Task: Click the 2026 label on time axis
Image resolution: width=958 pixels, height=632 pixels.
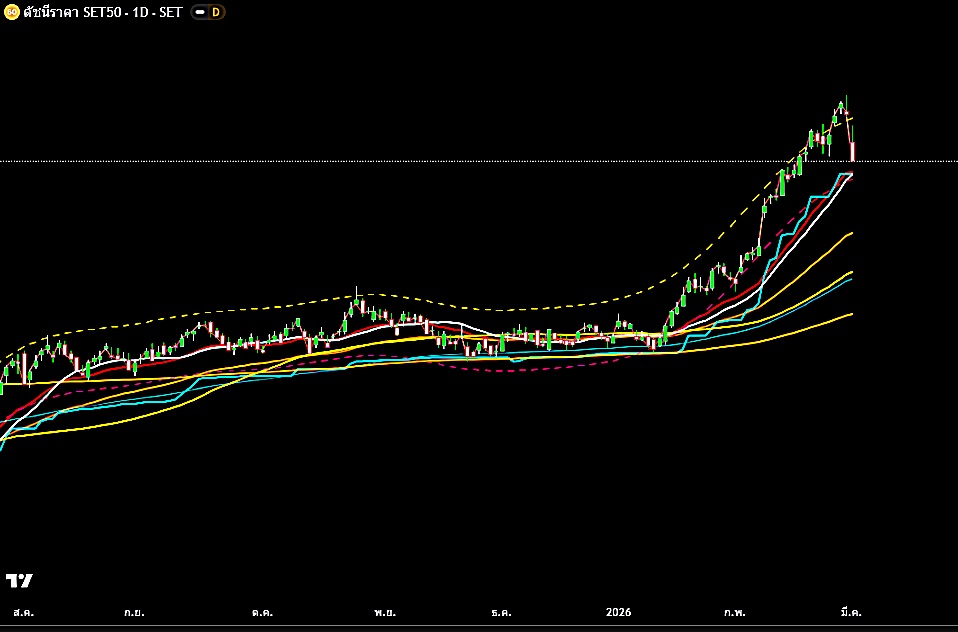Action: point(618,612)
